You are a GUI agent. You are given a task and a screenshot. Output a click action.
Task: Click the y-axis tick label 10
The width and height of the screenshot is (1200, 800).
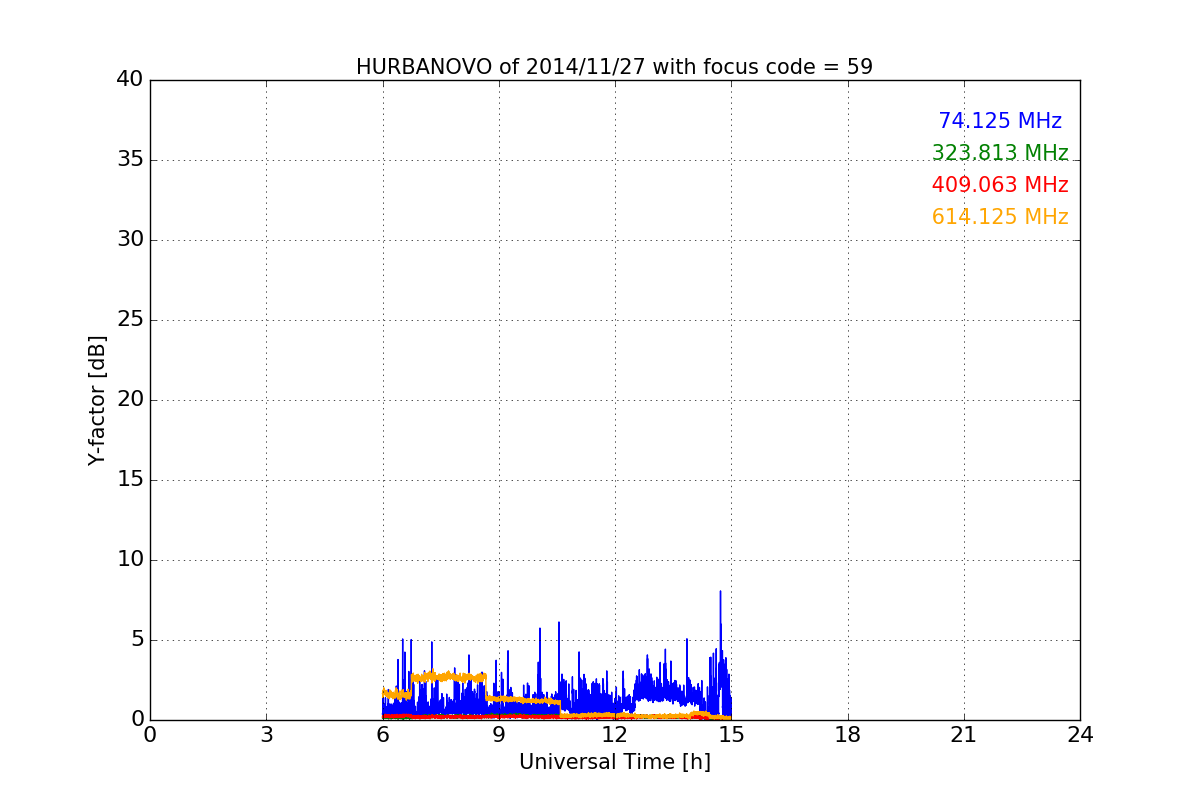point(130,560)
